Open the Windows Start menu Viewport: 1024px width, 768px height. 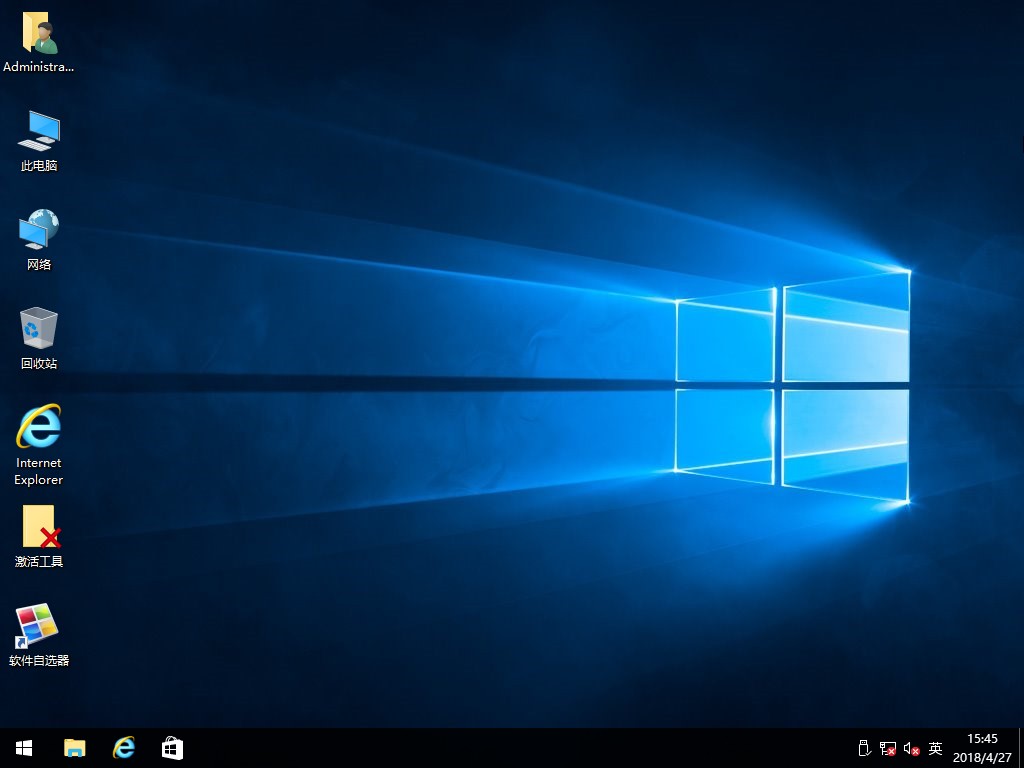[x=24, y=748]
